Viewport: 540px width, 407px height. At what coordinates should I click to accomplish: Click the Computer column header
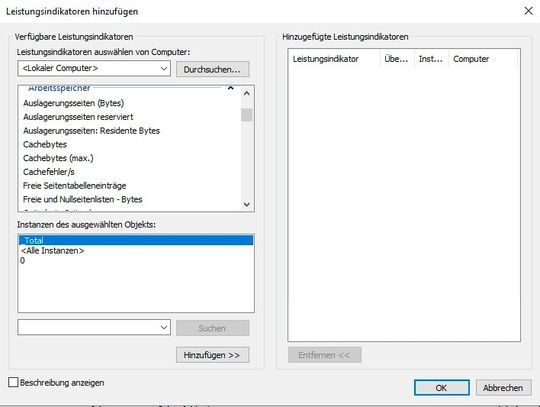pos(483,59)
